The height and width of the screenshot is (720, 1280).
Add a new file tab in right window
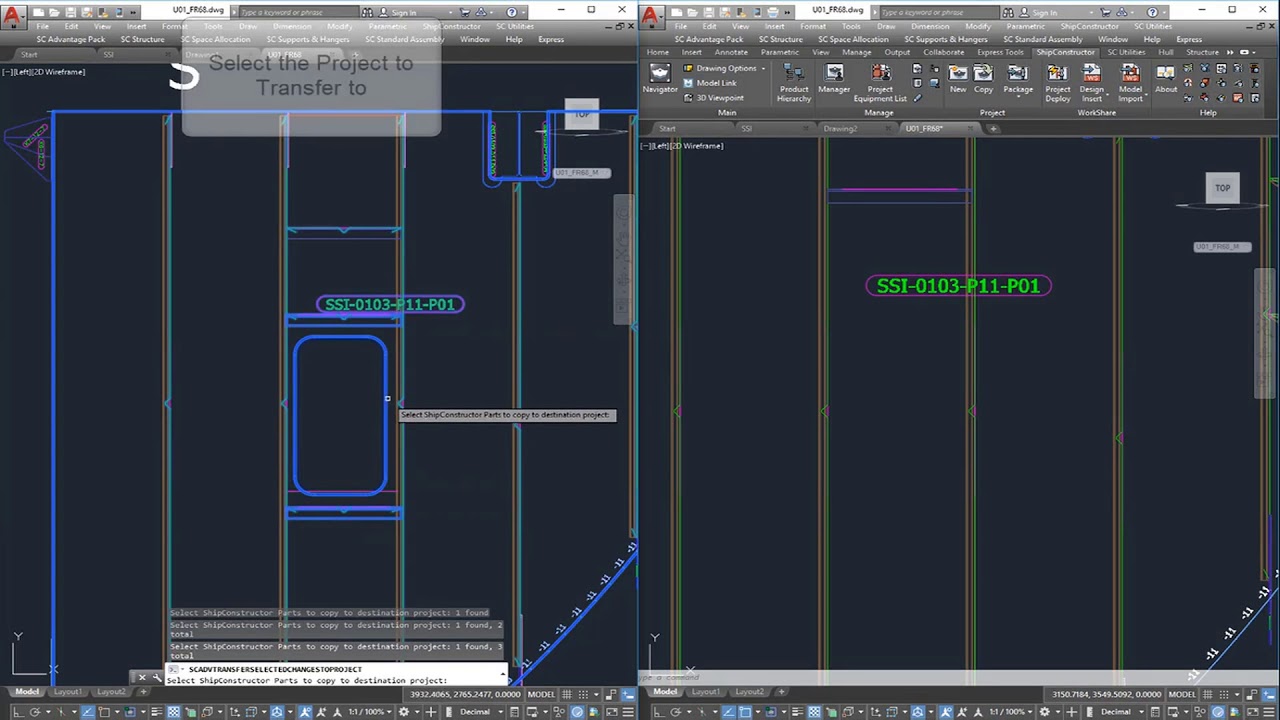(993, 128)
